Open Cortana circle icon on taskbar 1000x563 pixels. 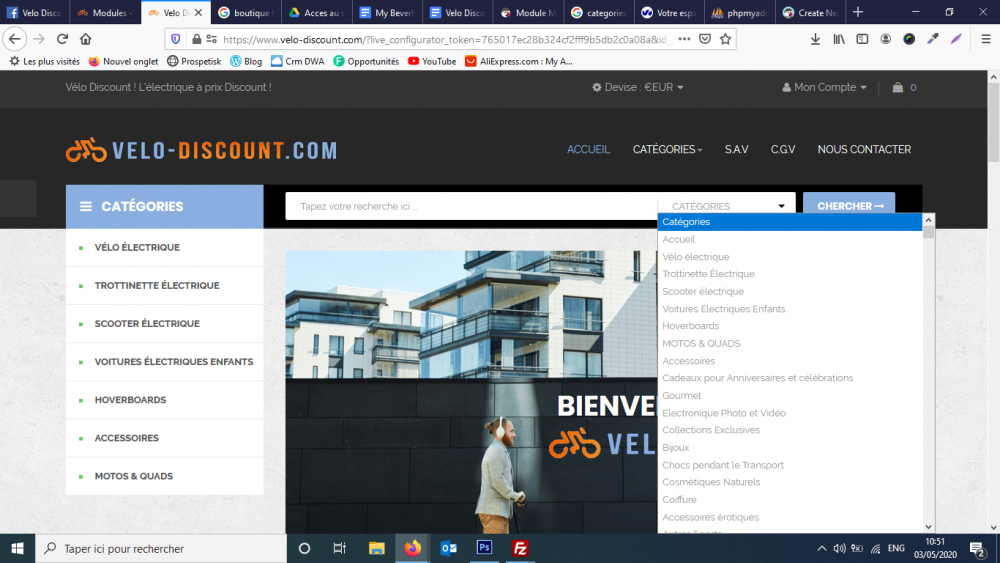pyautogui.click(x=304, y=548)
